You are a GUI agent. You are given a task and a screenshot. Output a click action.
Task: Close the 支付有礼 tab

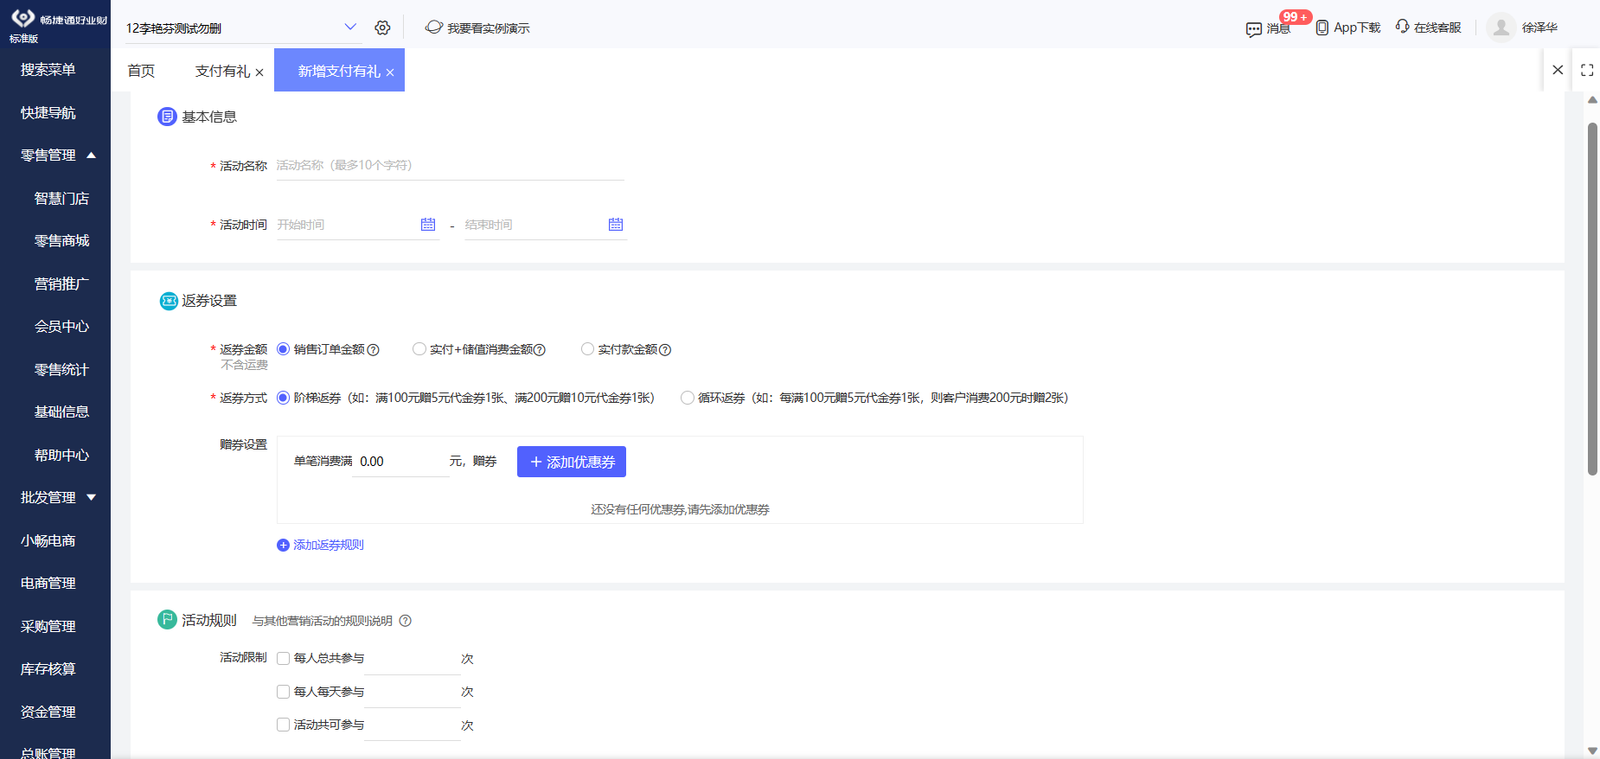[x=260, y=72]
